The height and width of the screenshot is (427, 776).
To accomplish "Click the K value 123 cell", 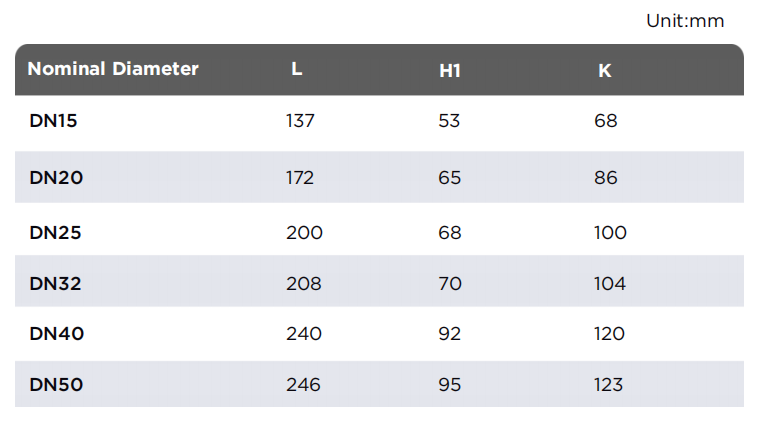I will (x=608, y=384).
